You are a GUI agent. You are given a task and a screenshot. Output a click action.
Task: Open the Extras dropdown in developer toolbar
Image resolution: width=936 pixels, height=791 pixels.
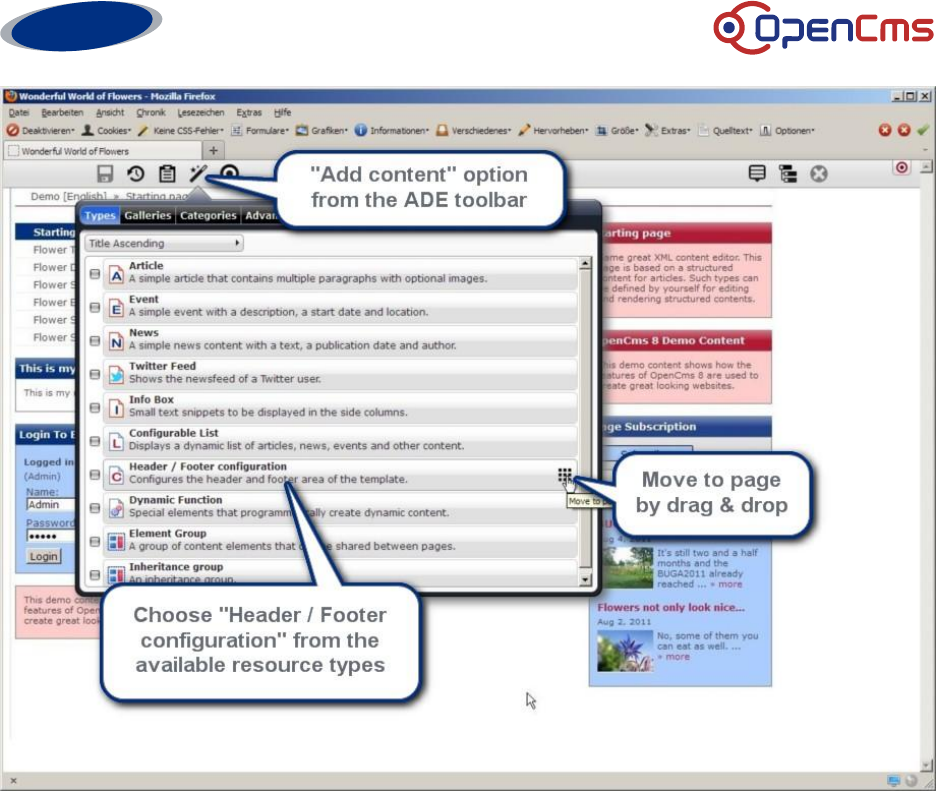(667, 130)
